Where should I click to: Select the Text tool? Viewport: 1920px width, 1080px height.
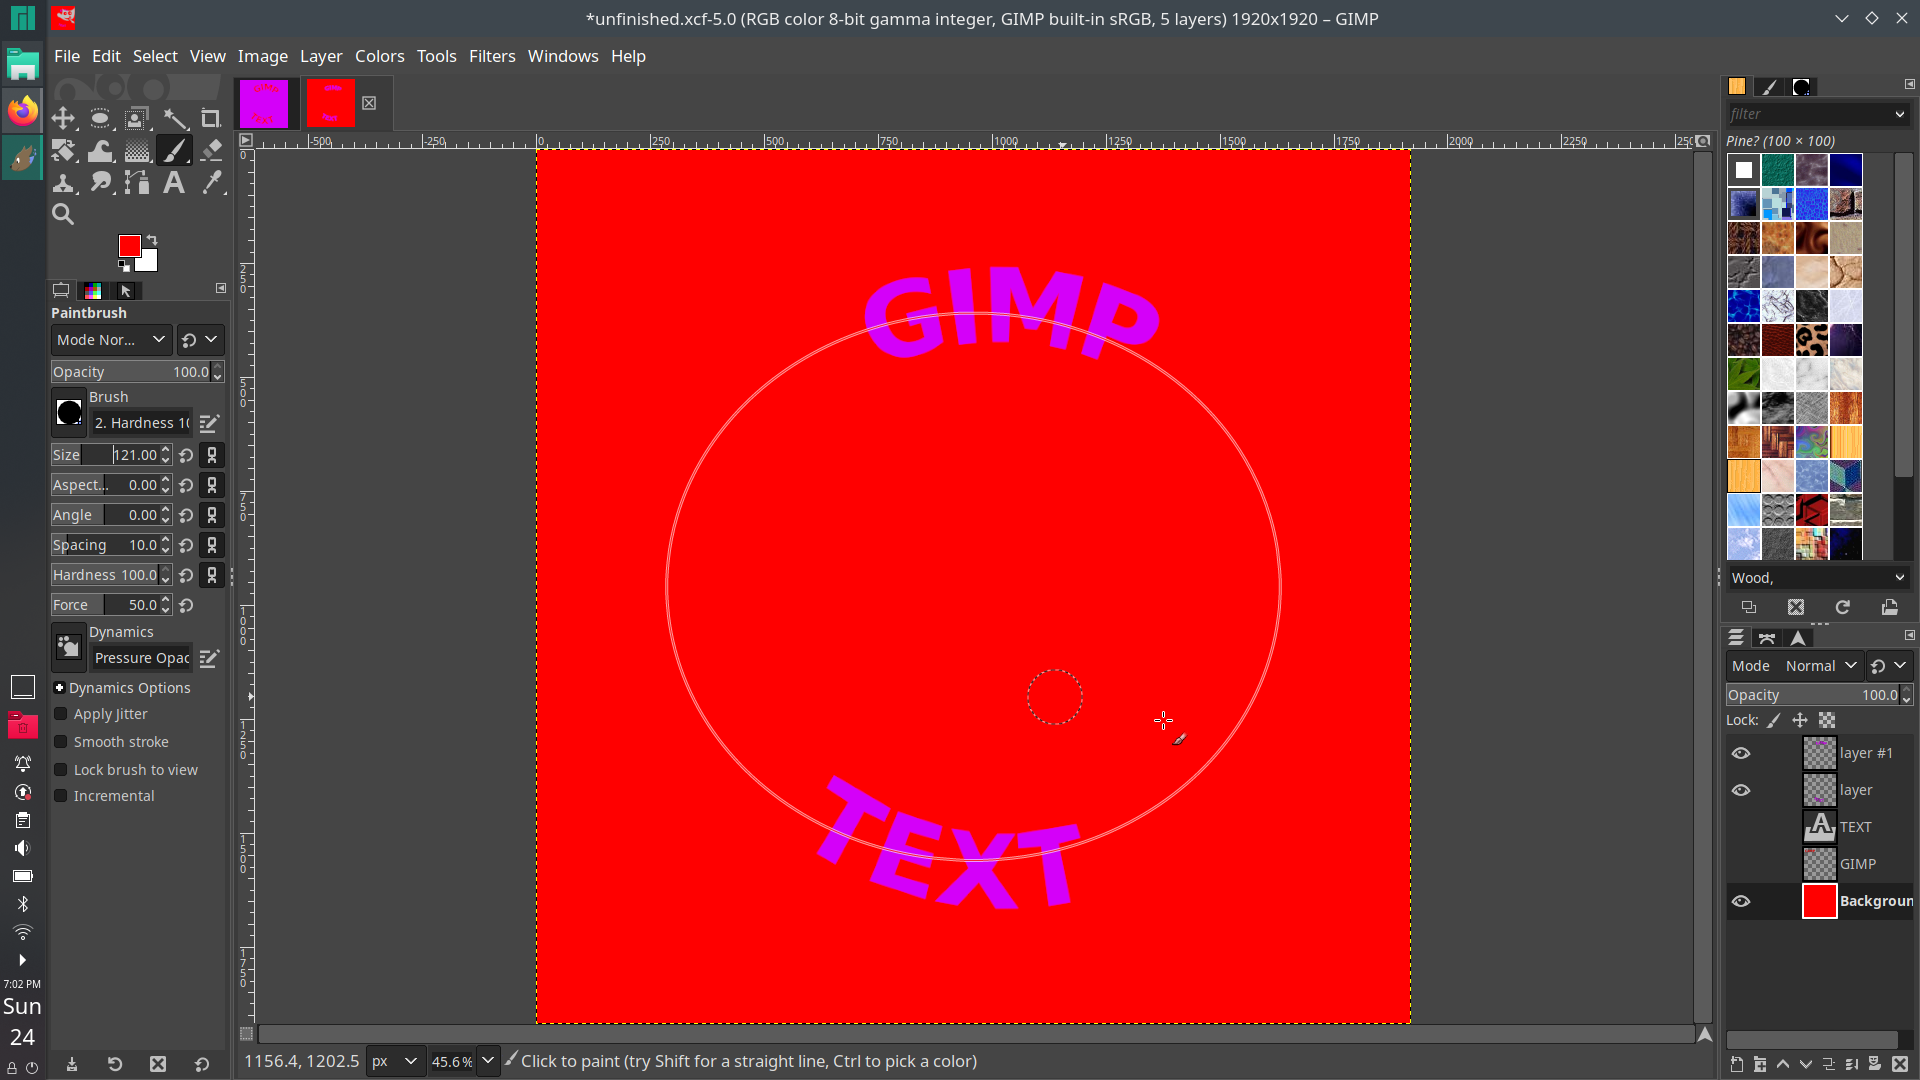(x=174, y=182)
